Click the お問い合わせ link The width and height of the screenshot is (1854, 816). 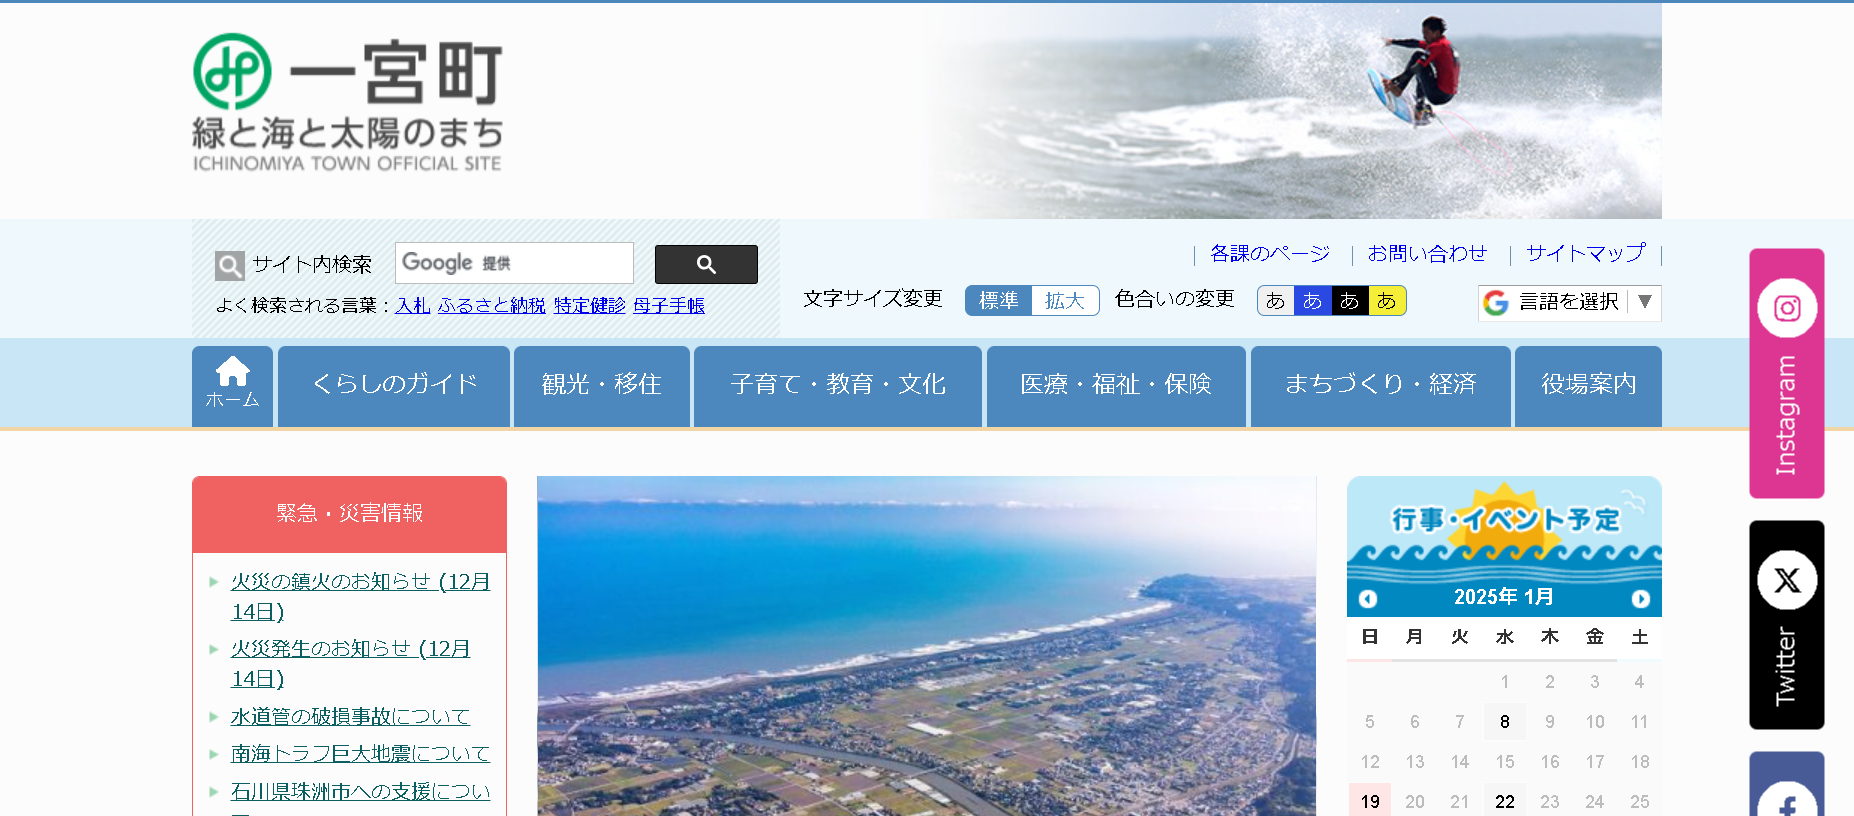pos(1427,254)
